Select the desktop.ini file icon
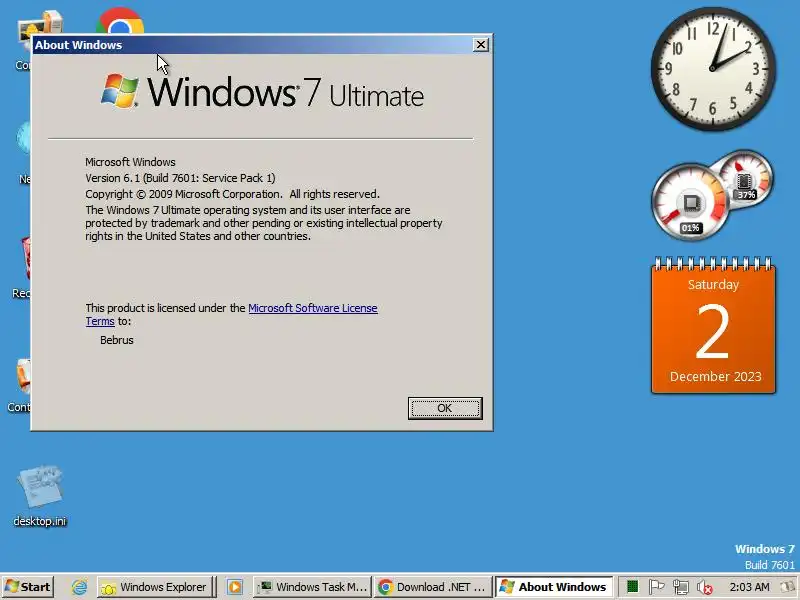Screen dimensions: 800x600 pos(40,496)
